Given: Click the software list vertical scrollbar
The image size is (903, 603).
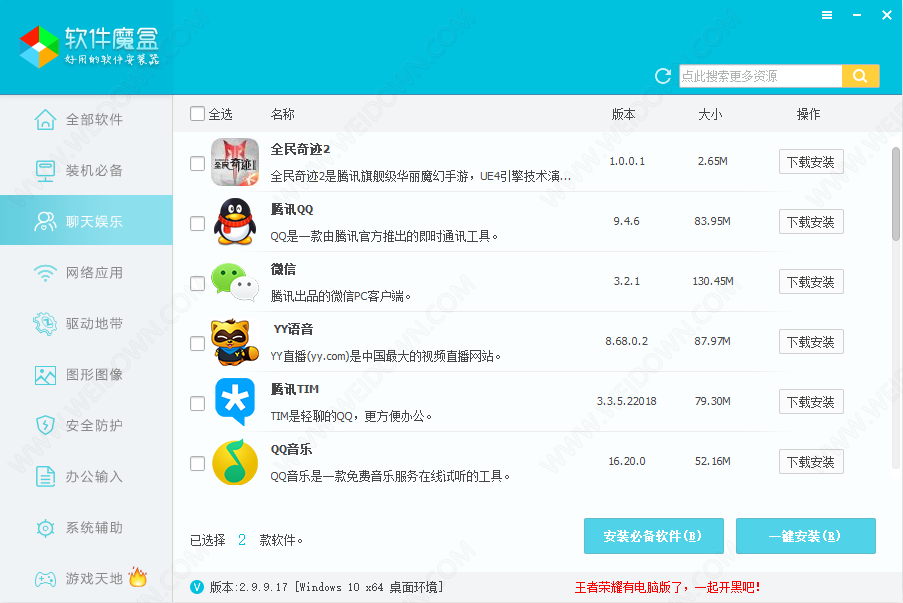Looking at the screenshot, I should click(x=895, y=195).
